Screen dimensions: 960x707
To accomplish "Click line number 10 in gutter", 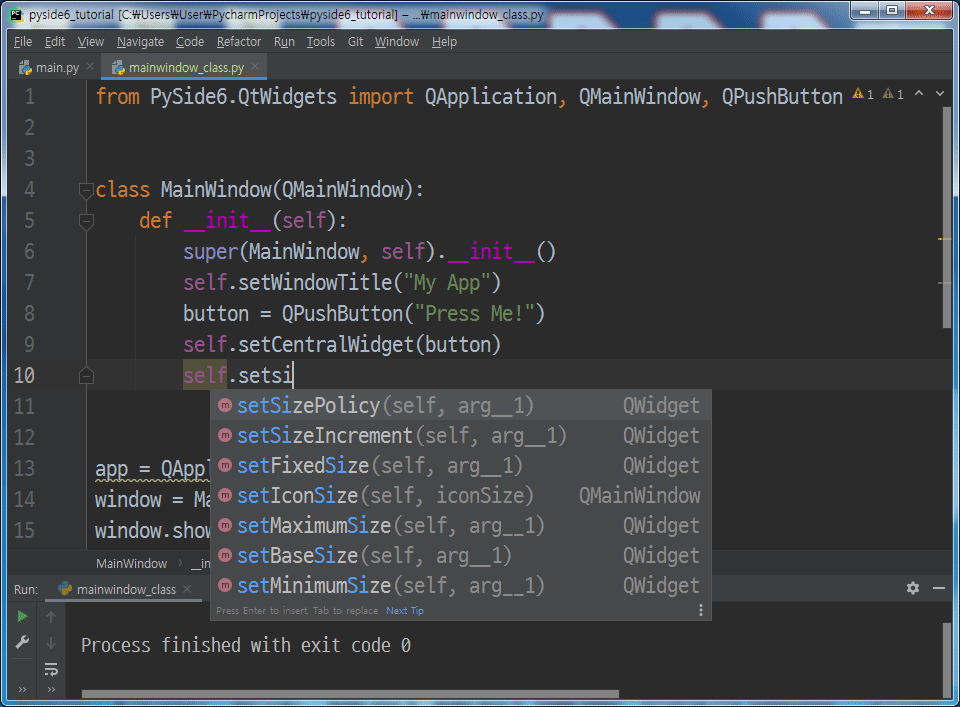I will (x=24, y=376).
